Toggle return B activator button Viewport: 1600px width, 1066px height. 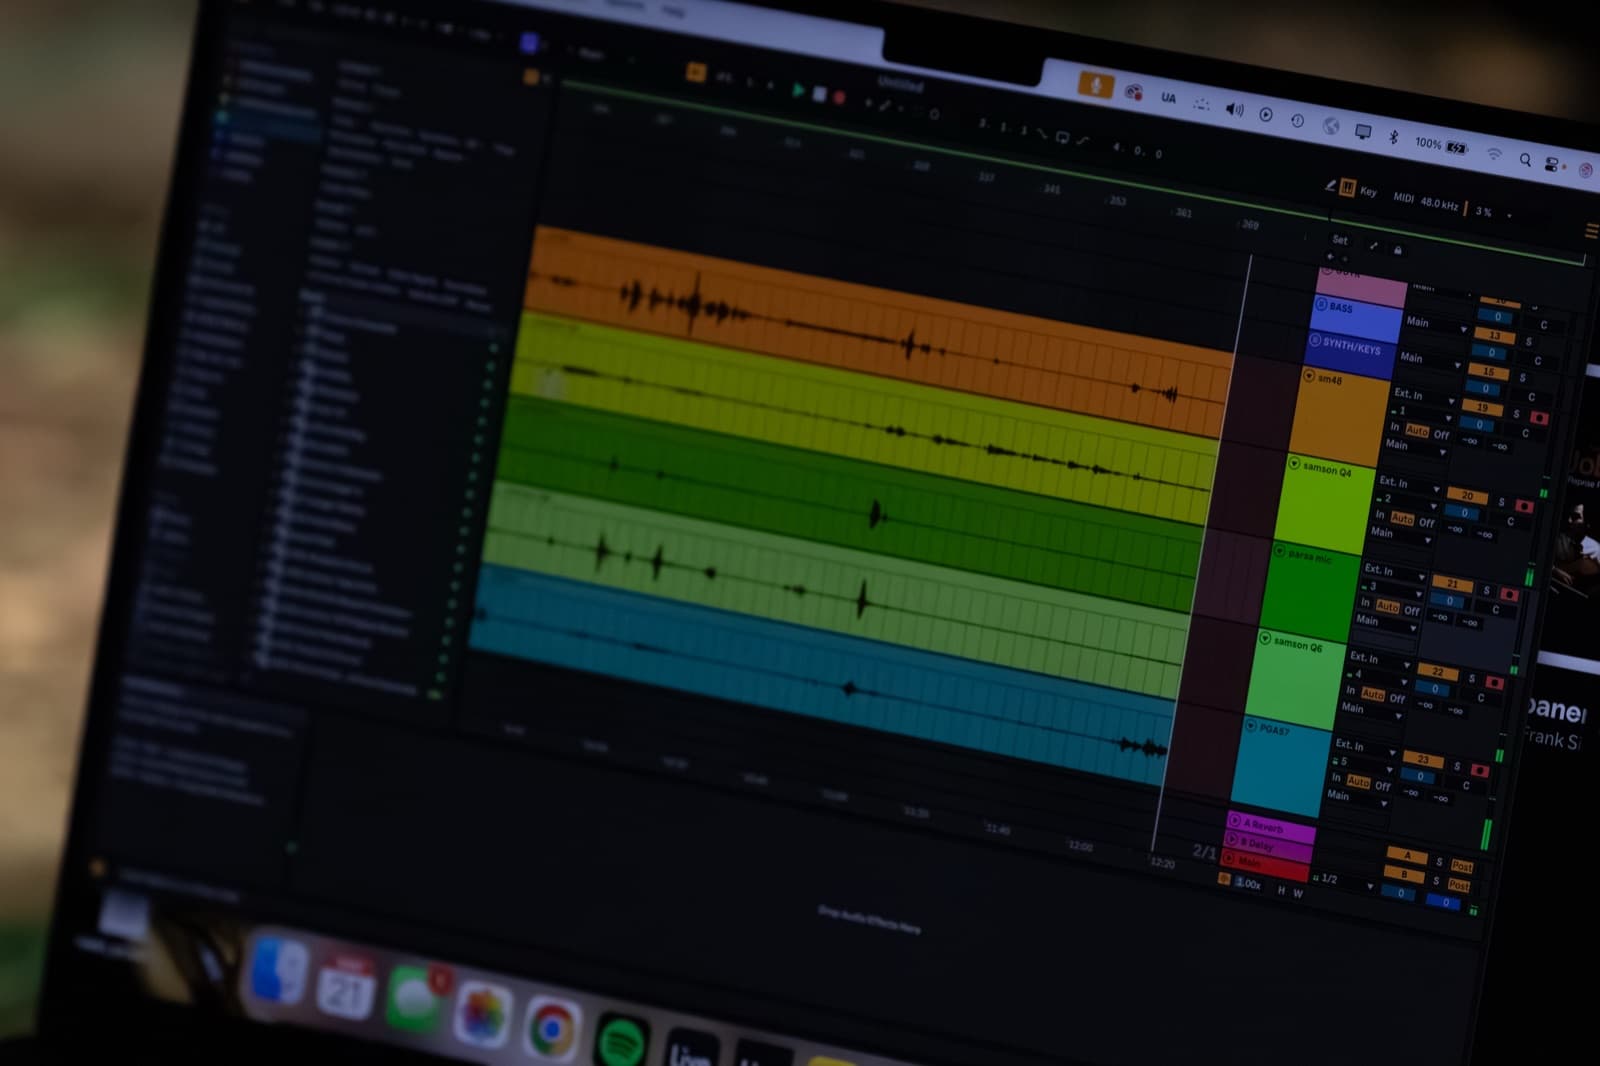click(1403, 874)
